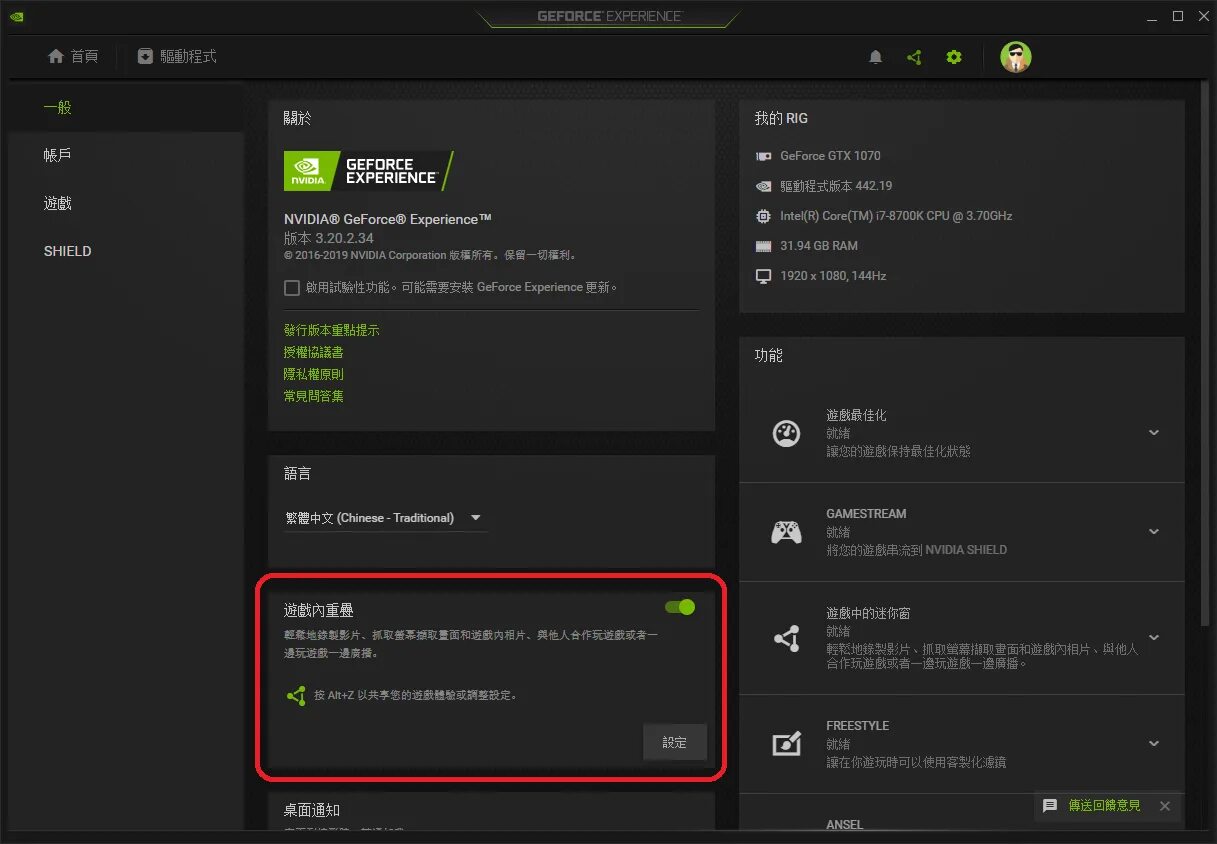1217x844 pixels.
Task: Open the 發行版本重點提示 link
Action: [x=332, y=330]
